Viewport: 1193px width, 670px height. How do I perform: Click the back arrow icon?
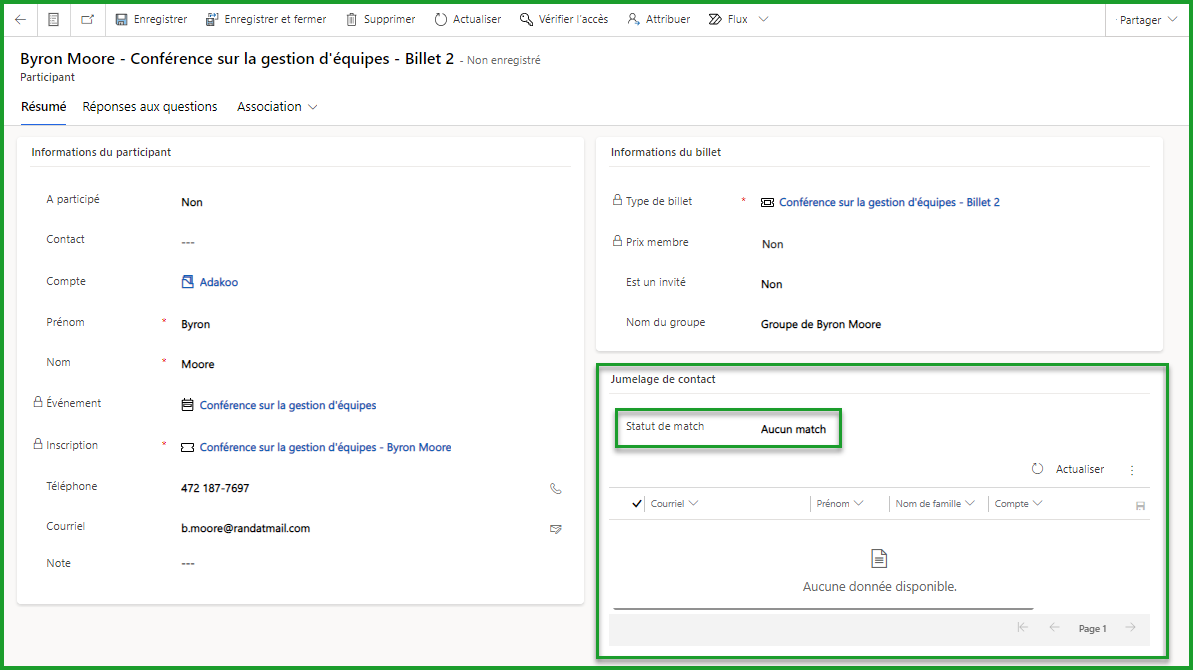point(20,19)
